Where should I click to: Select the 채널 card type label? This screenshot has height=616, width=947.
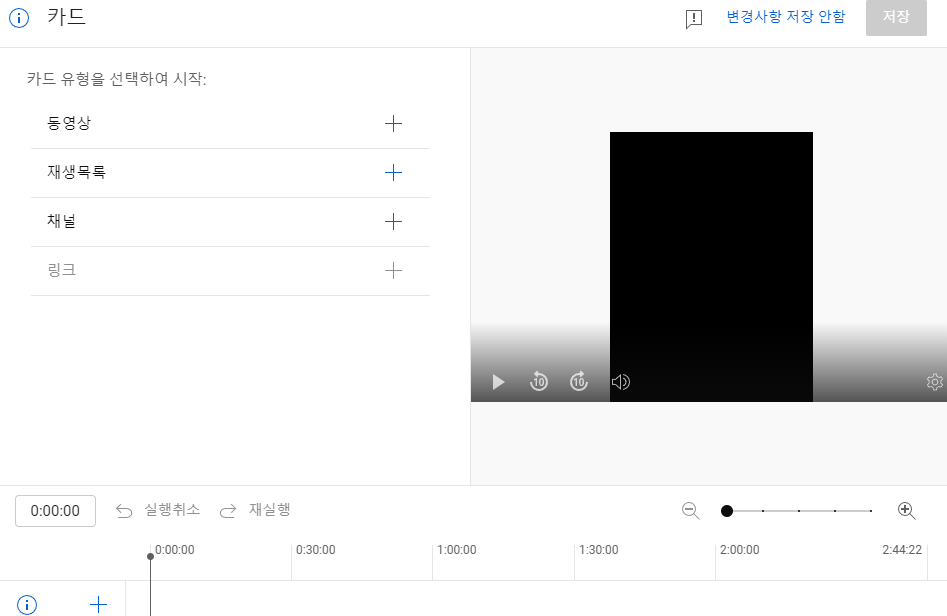62,221
